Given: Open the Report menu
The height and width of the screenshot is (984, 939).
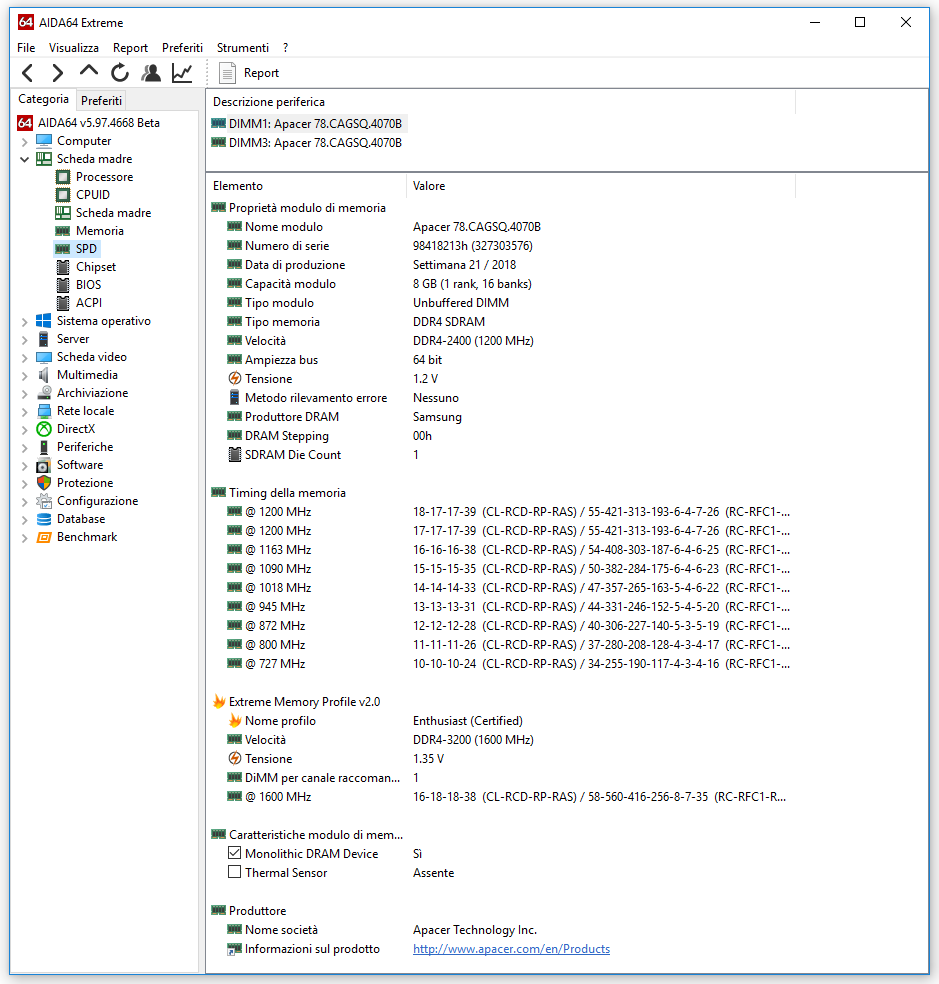Looking at the screenshot, I should click(130, 48).
